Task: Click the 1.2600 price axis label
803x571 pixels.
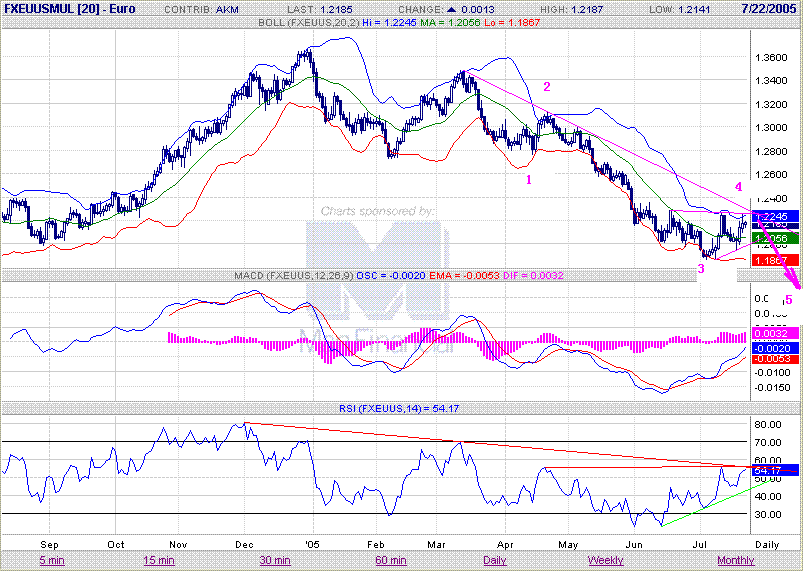Action: pos(771,175)
